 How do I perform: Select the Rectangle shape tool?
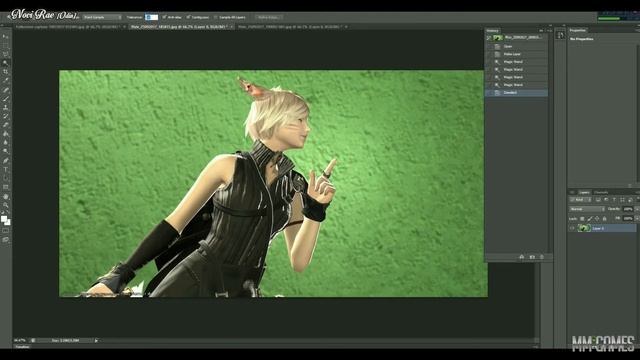[5, 187]
